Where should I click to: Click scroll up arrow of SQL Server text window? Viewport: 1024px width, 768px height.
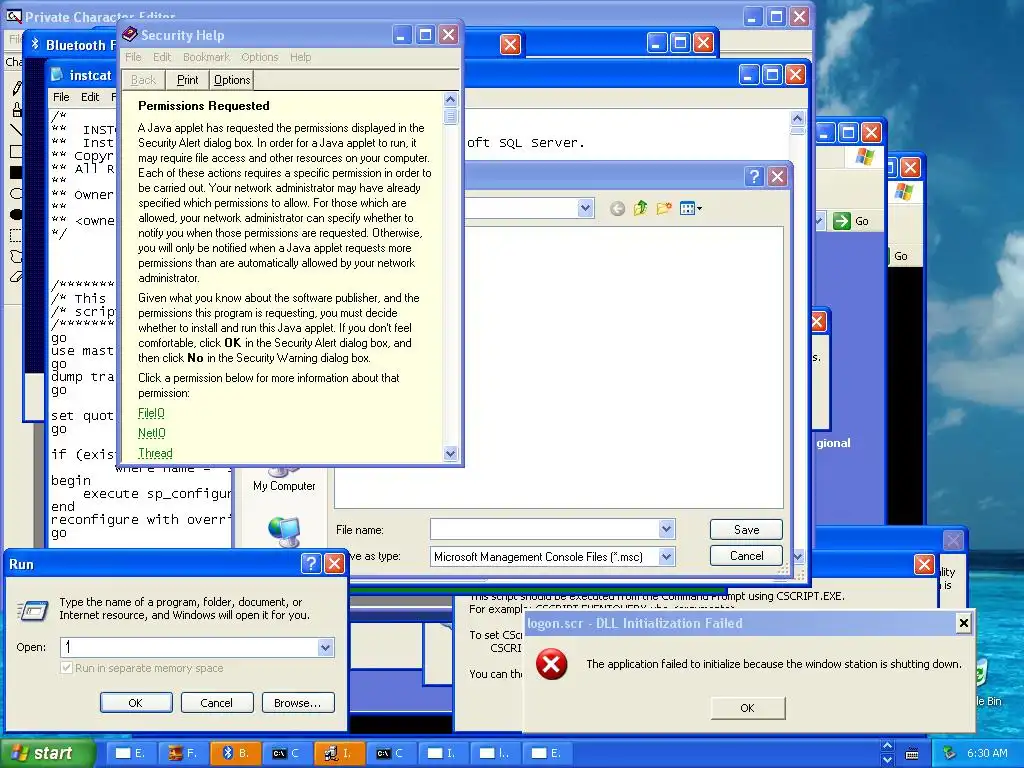[x=797, y=118]
